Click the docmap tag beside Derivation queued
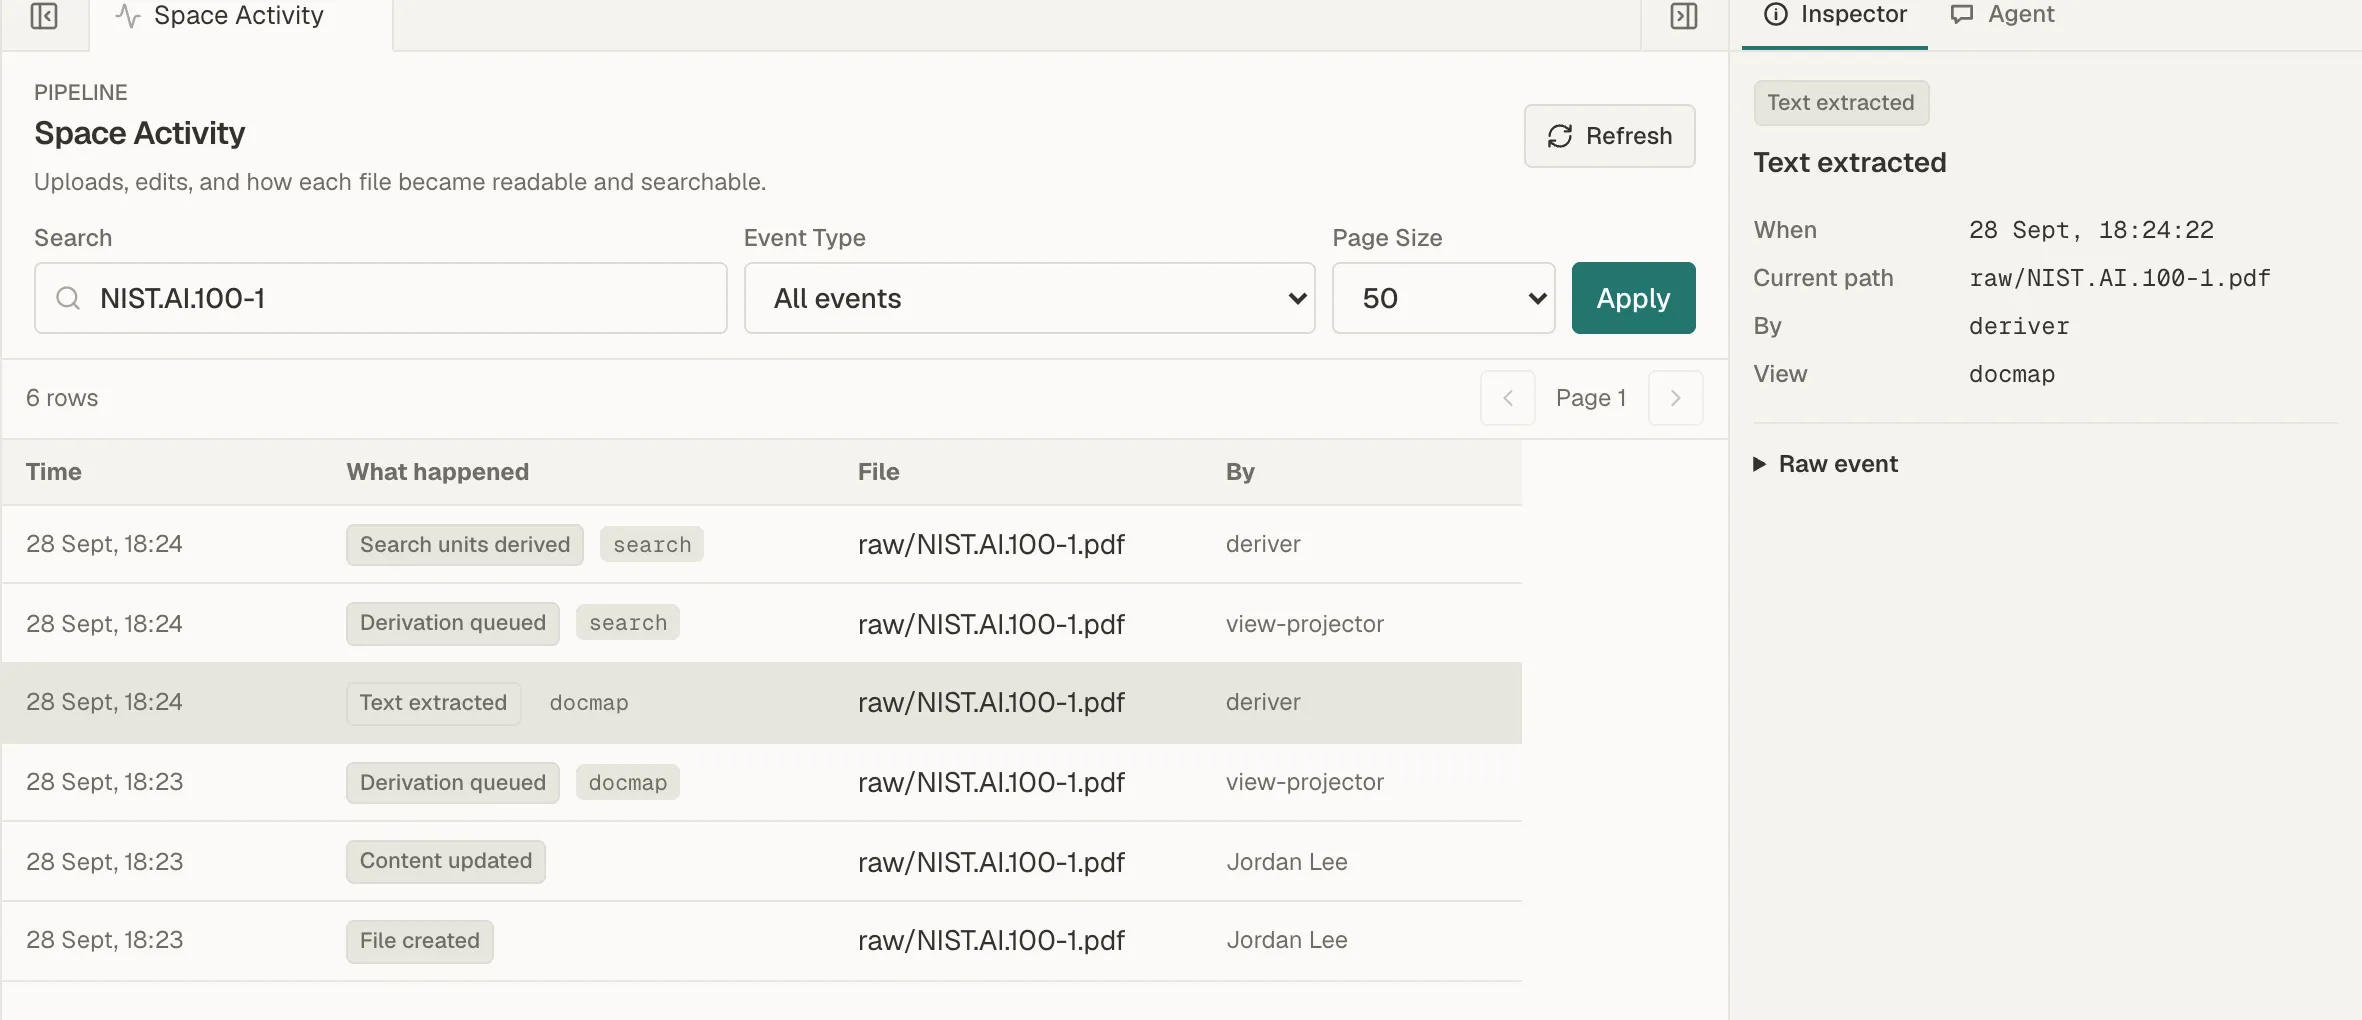 click(x=628, y=783)
